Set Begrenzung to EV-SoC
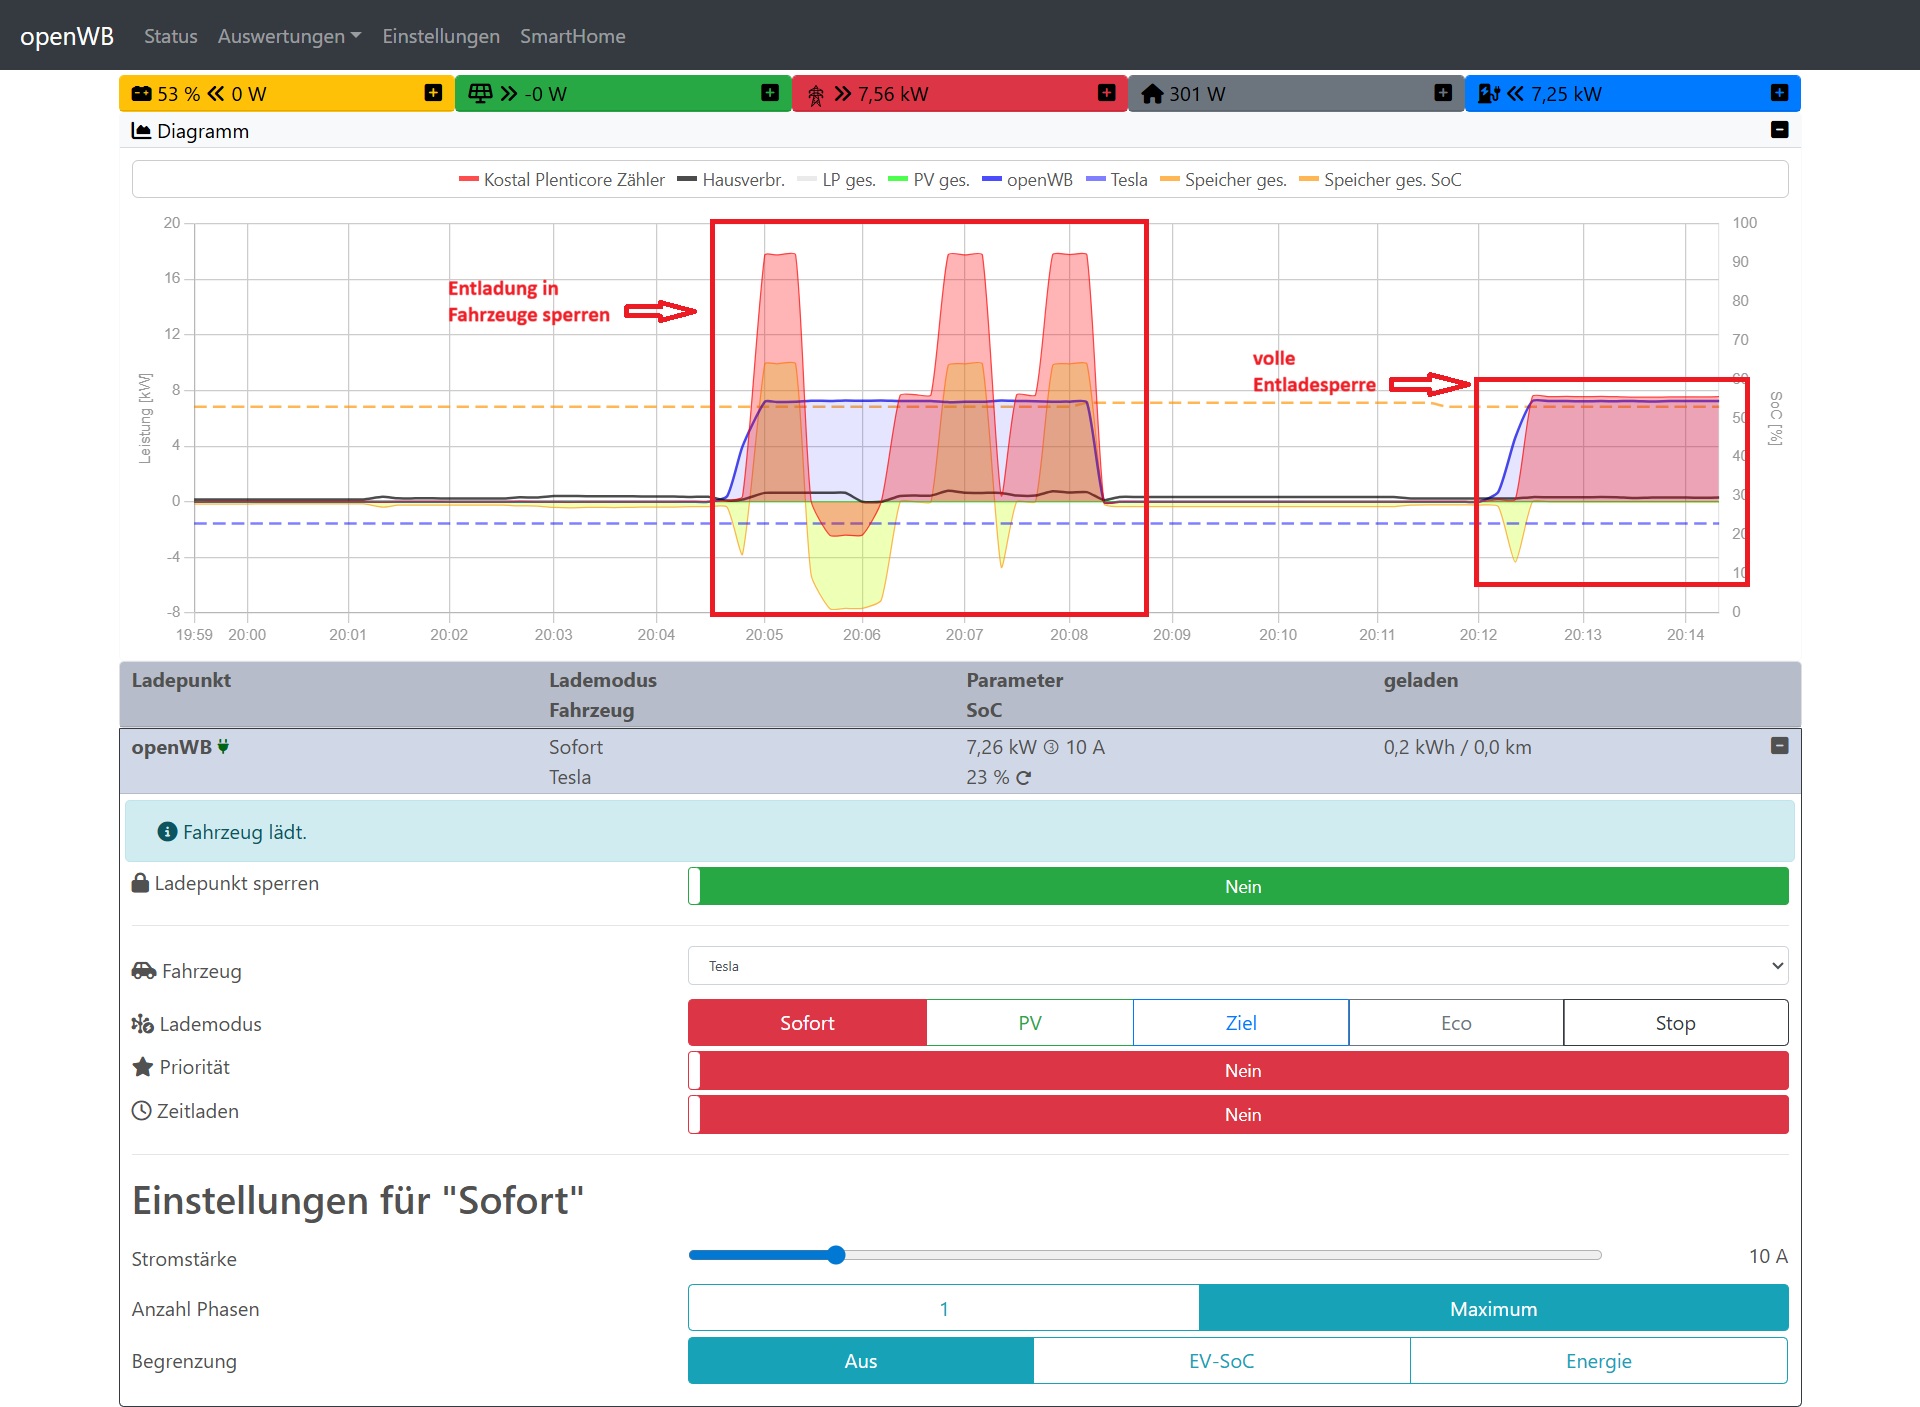Viewport: 1920px width, 1407px height. 1221,1361
